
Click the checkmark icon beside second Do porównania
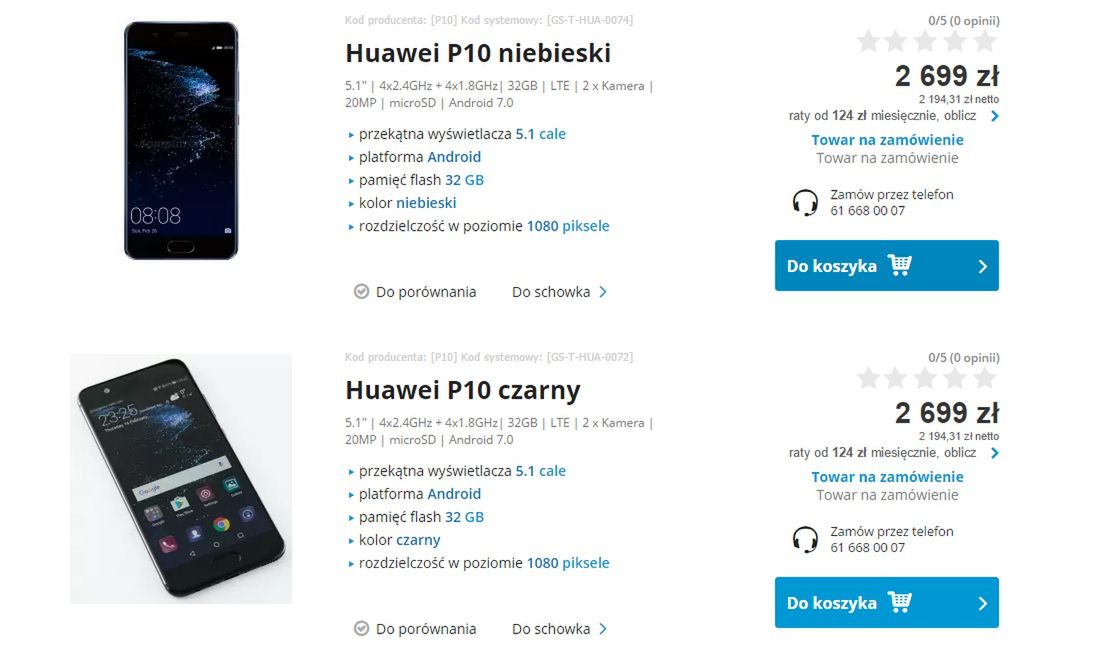[x=361, y=628]
